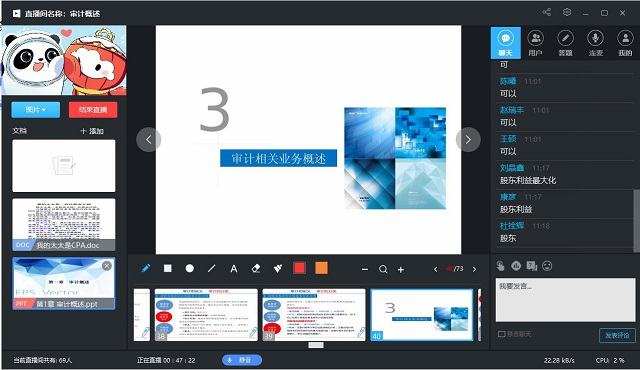This screenshot has width=640, height=370.
Task: Select the rectangle shape tool
Action: pos(167,268)
